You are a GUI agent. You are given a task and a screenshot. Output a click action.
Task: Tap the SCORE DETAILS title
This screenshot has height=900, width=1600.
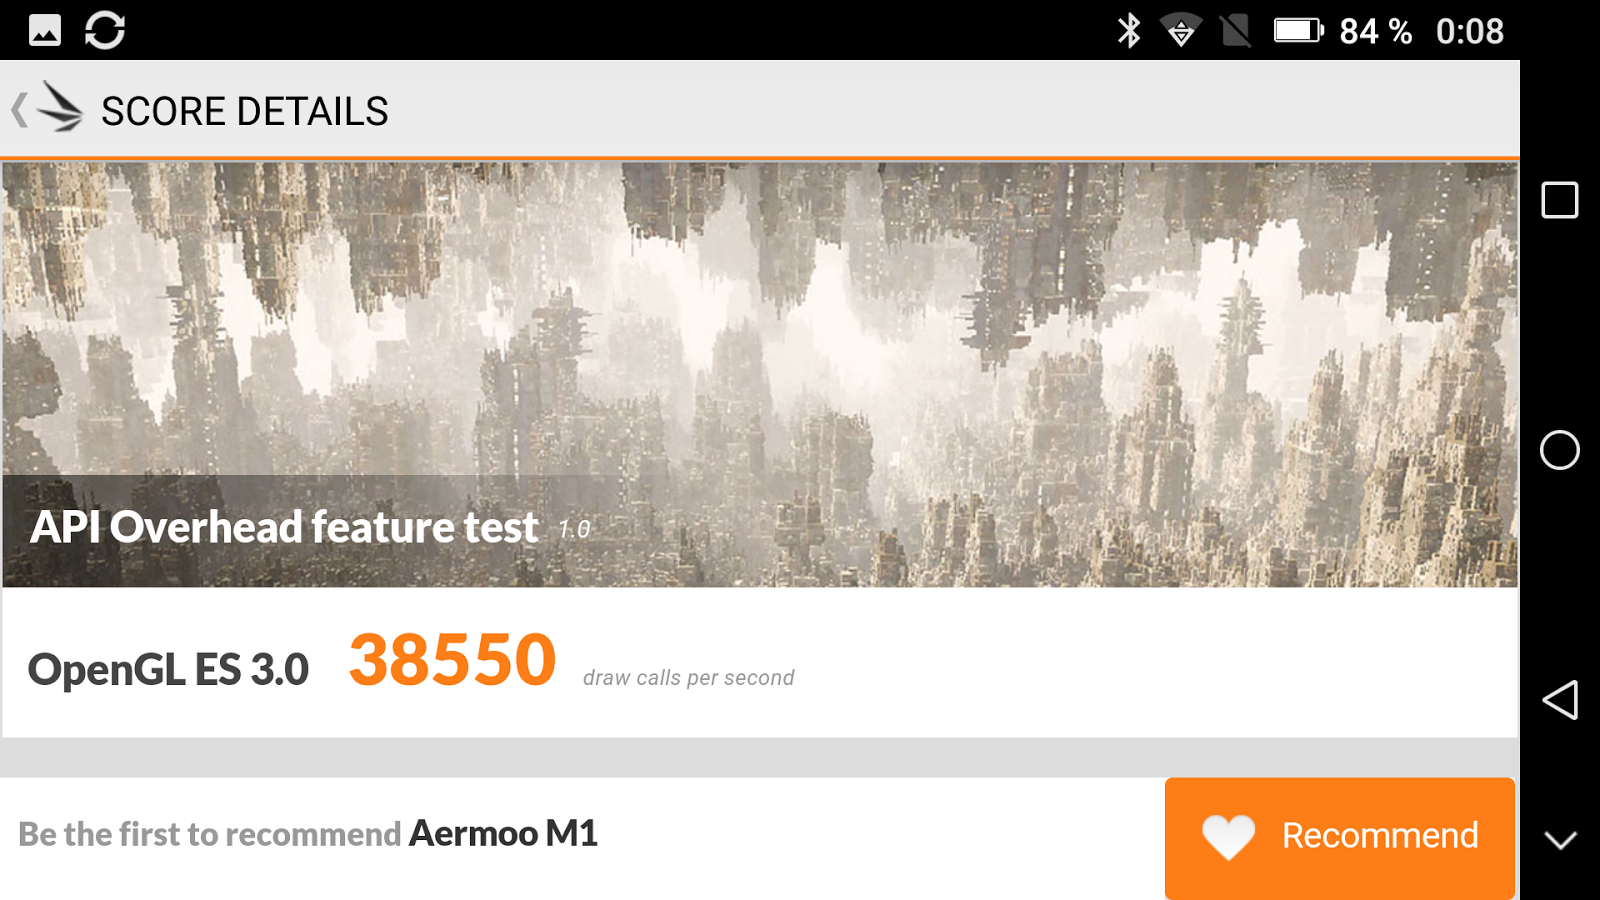click(x=245, y=111)
